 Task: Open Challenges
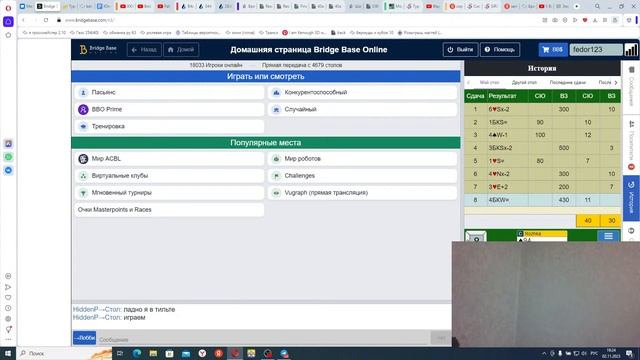362,176
